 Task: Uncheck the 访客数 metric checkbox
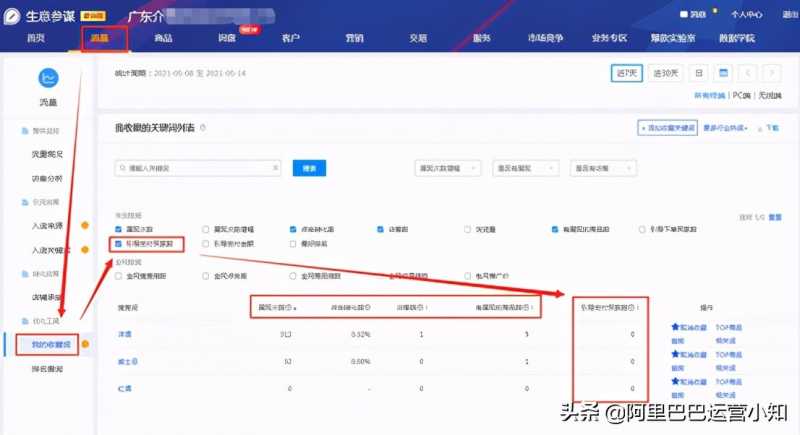[x=380, y=229]
